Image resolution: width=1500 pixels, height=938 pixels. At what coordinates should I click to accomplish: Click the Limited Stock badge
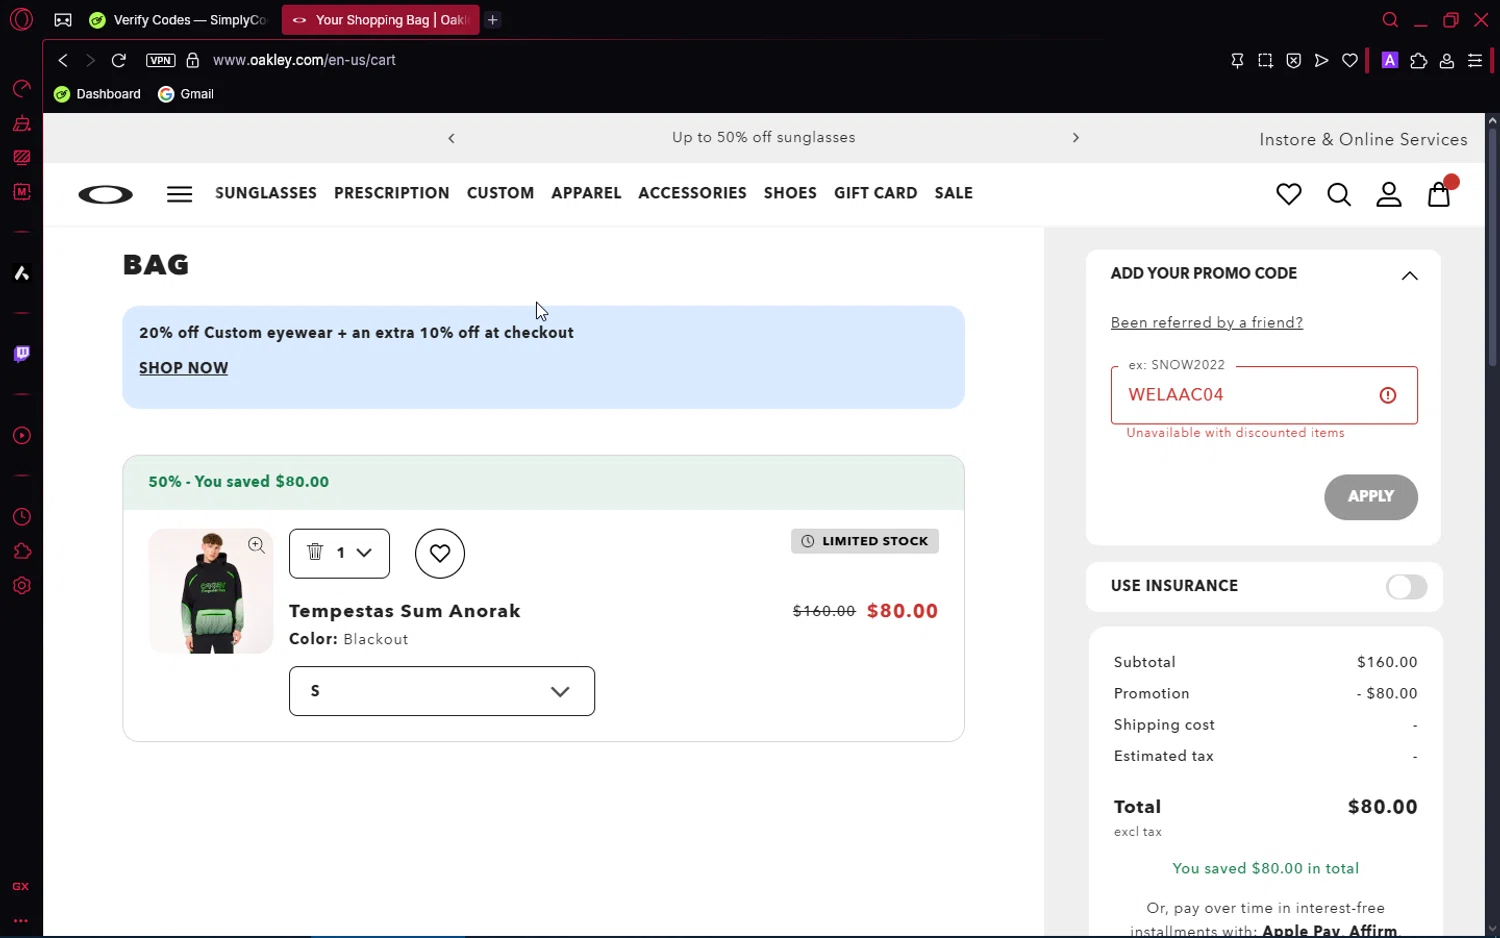[x=865, y=541]
